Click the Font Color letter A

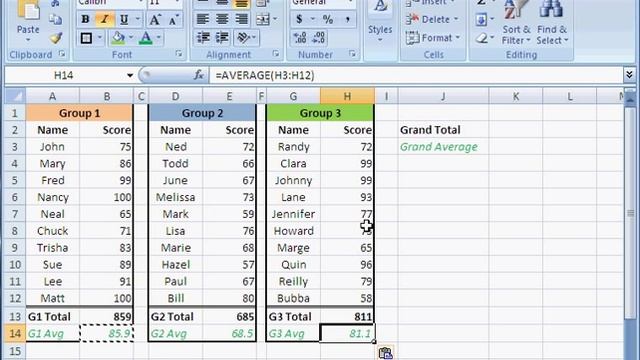pos(146,38)
